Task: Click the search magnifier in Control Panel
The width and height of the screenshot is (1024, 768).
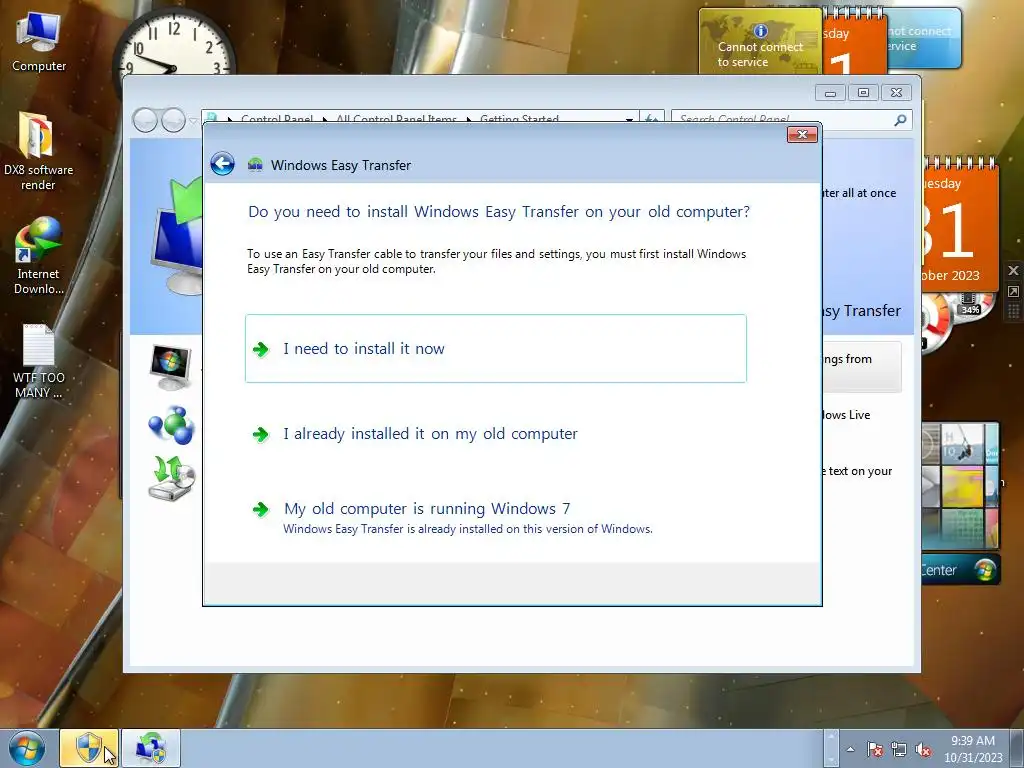Action: pyautogui.click(x=901, y=120)
